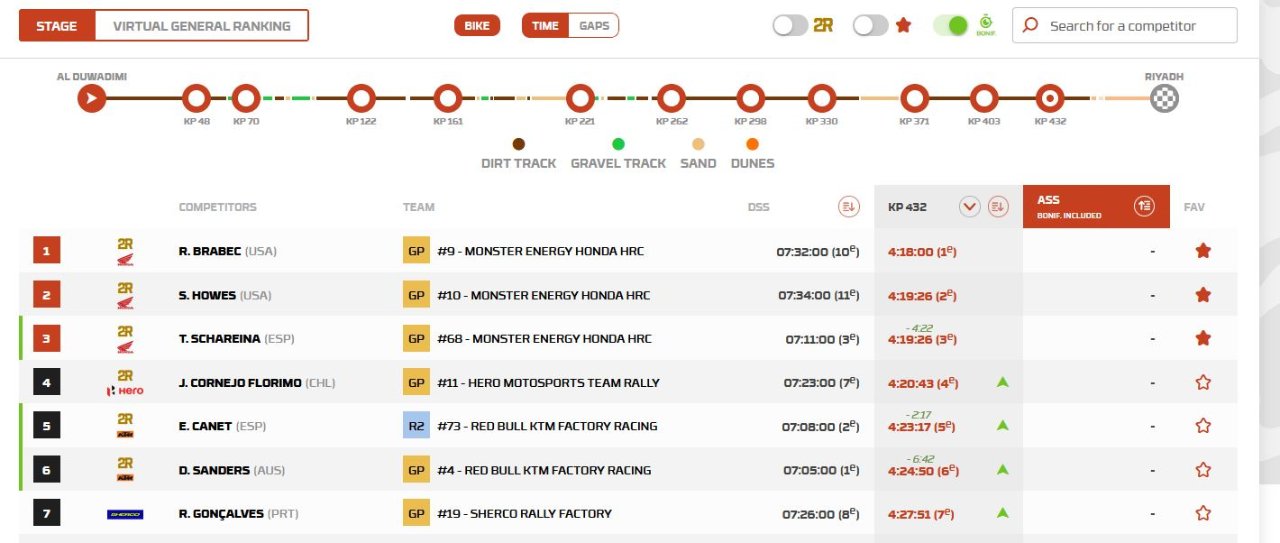
Task: Click sort icon beside KP 432 header
Action: click(997, 207)
